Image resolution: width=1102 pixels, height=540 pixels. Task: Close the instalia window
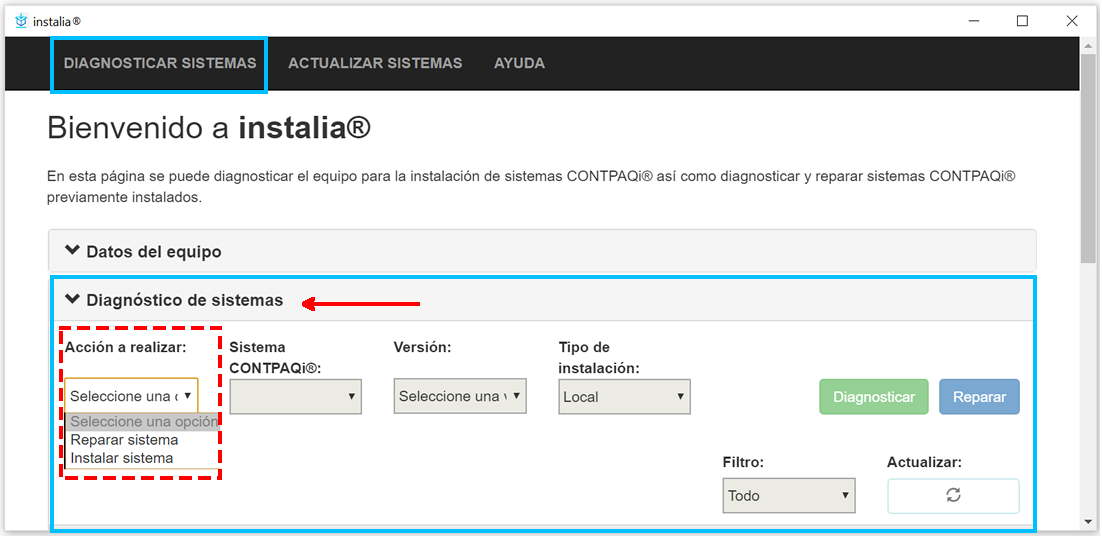point(1072,21)
